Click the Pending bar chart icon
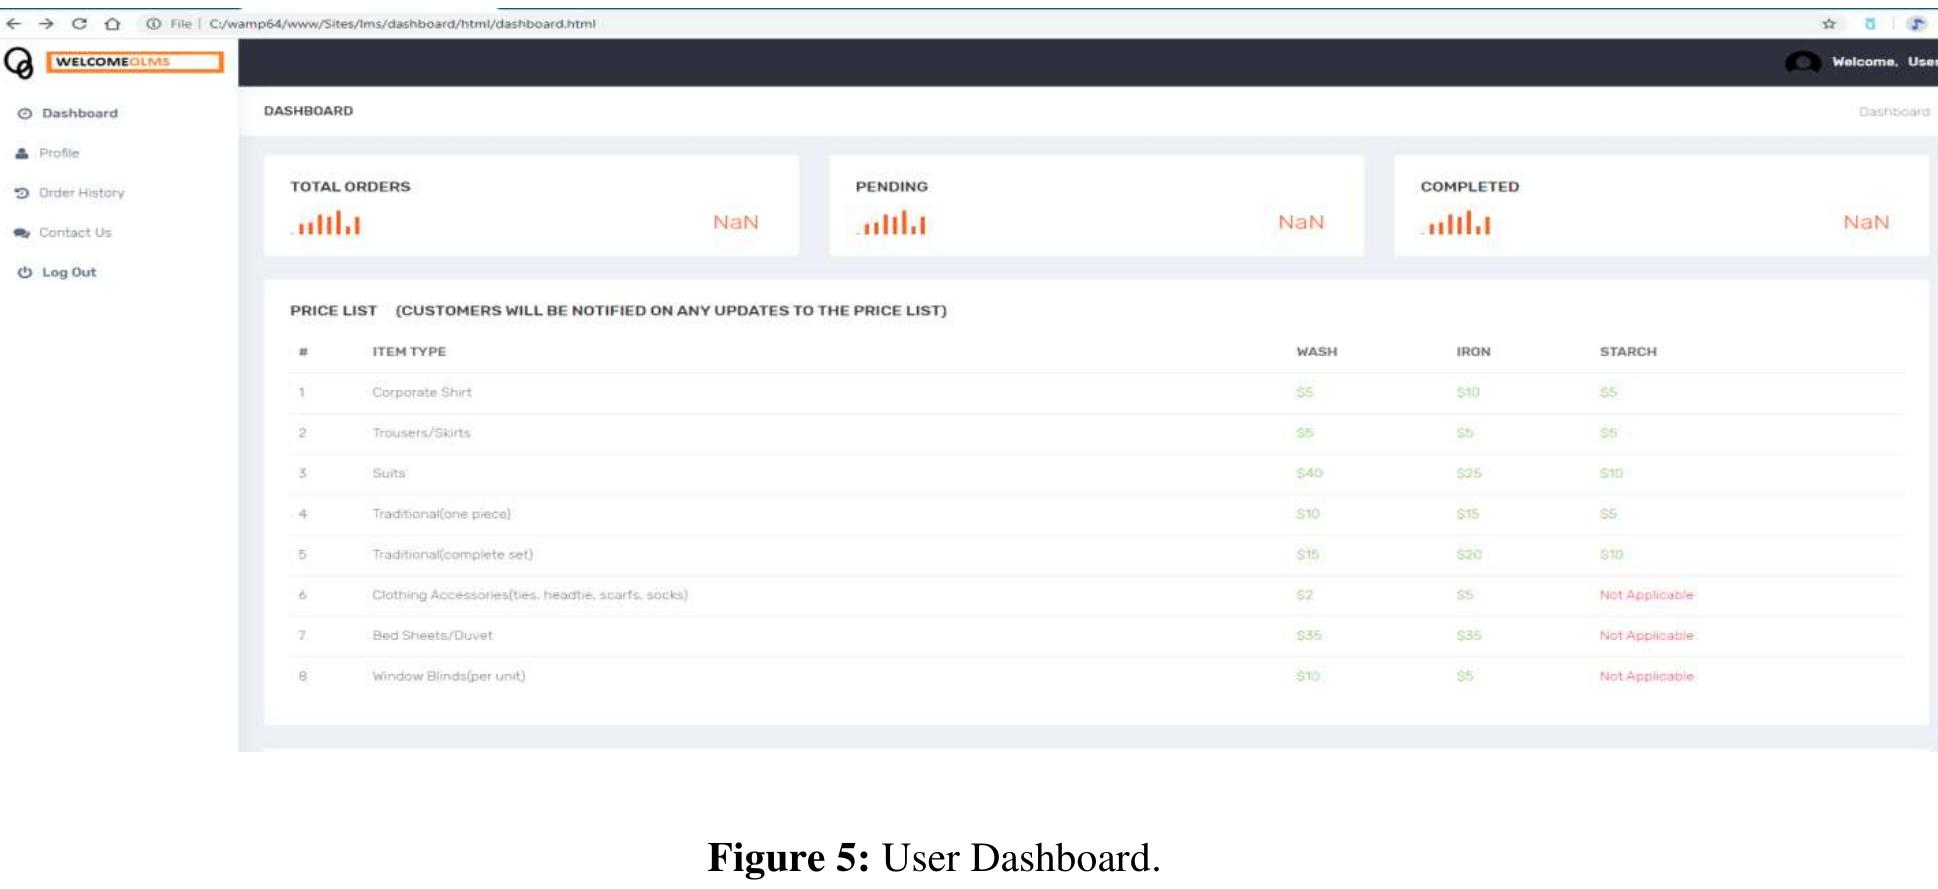The image size is (1938, 889). click(x=891, y=223)
